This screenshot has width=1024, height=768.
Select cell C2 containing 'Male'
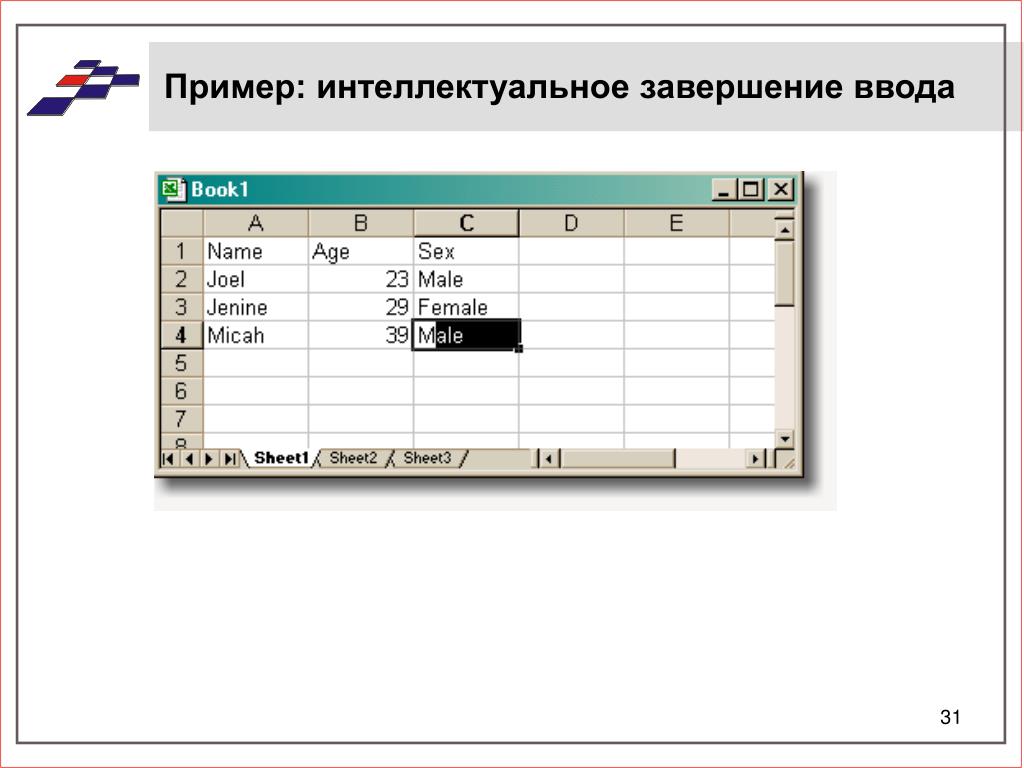coord(466,280)
